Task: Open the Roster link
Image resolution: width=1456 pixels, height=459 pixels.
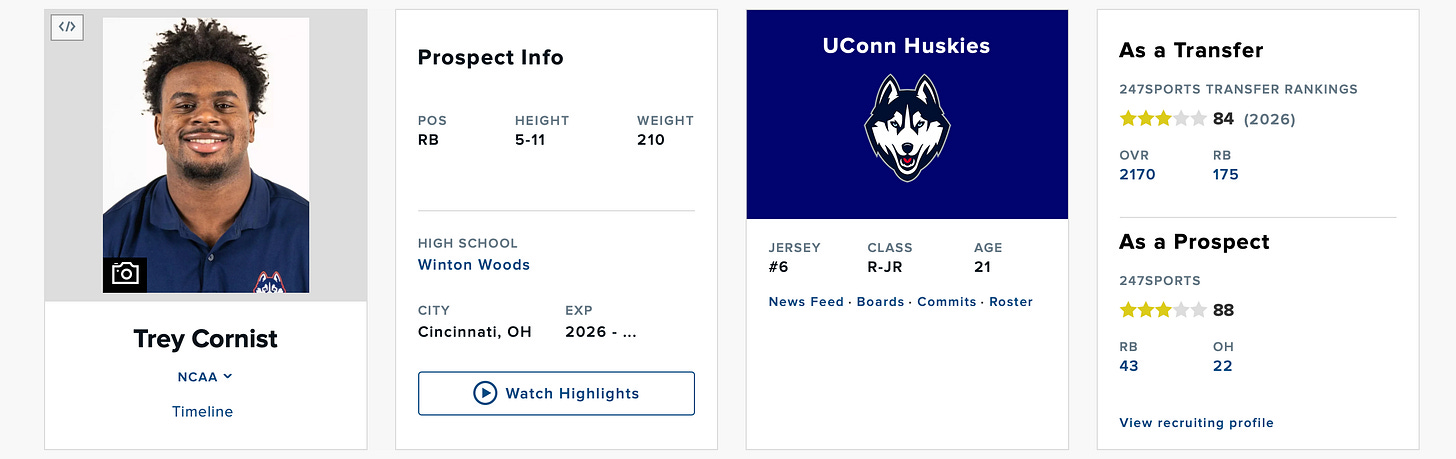Action: point(1011,302)
